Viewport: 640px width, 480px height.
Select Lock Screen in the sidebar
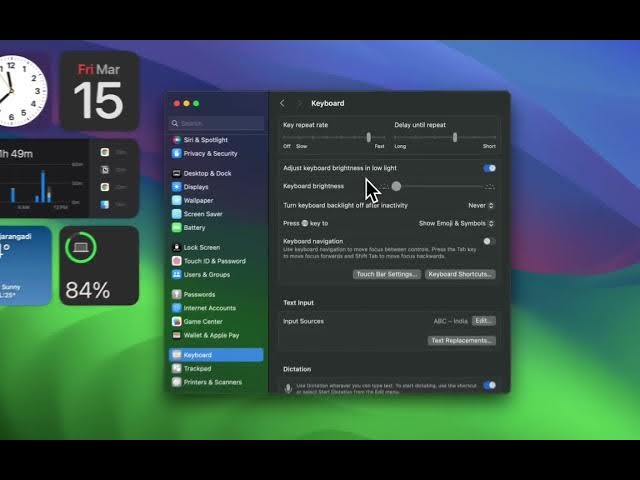tap(216, 247)
